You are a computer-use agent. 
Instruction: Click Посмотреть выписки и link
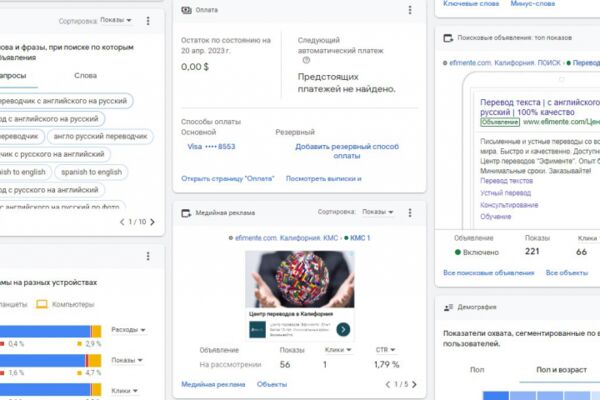[324, 179]
